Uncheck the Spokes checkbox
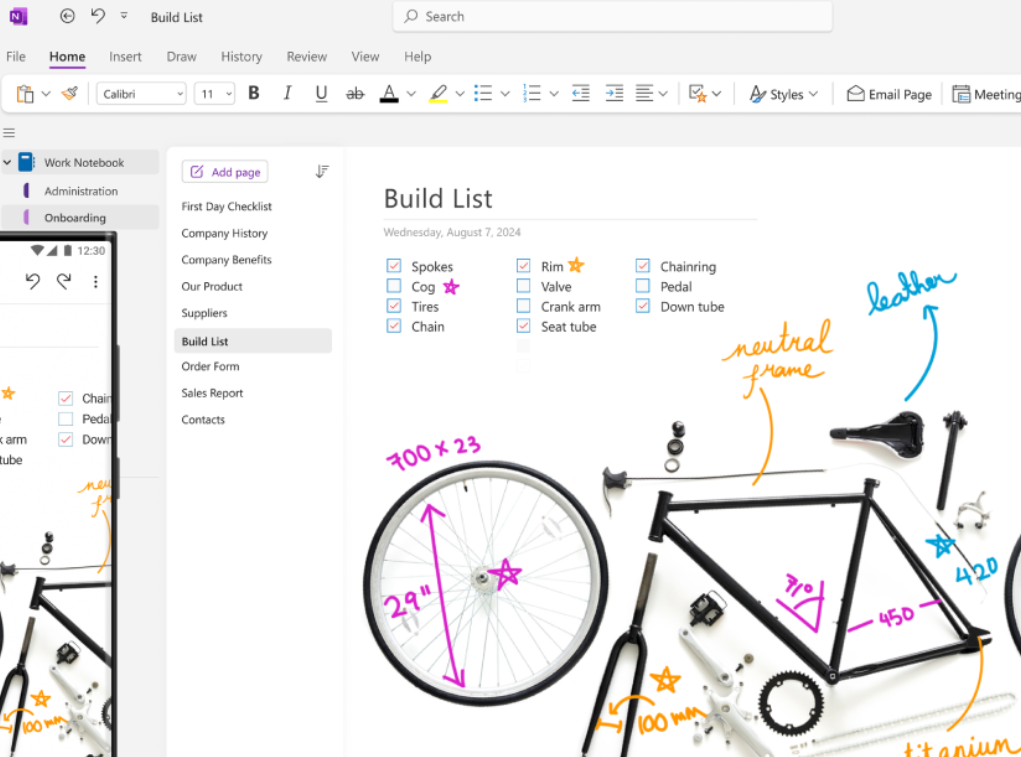Viewport: 1021px width, 757px height. [x=394, y=267]
